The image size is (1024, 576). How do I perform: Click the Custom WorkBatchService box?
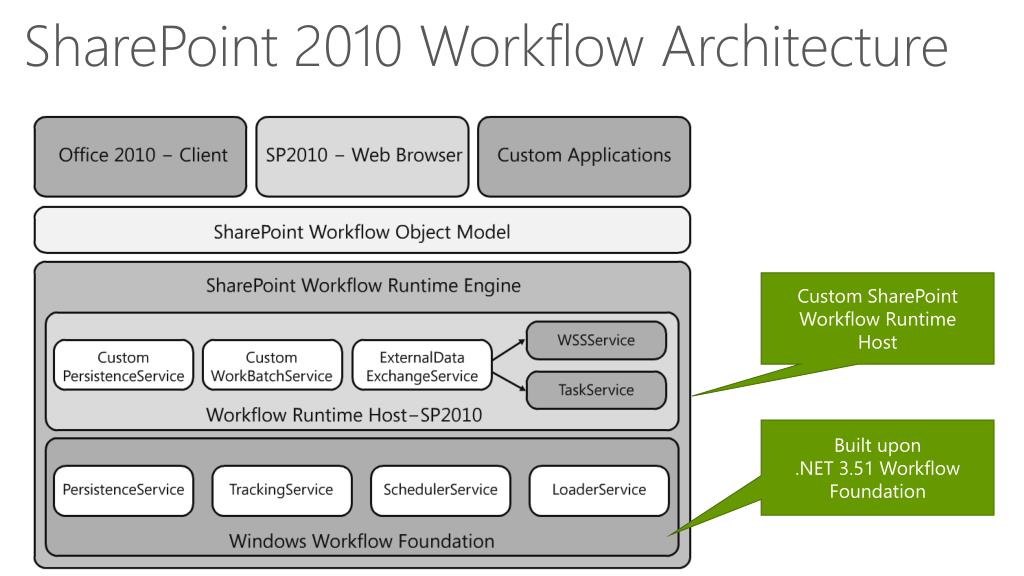tap(272, 366)
